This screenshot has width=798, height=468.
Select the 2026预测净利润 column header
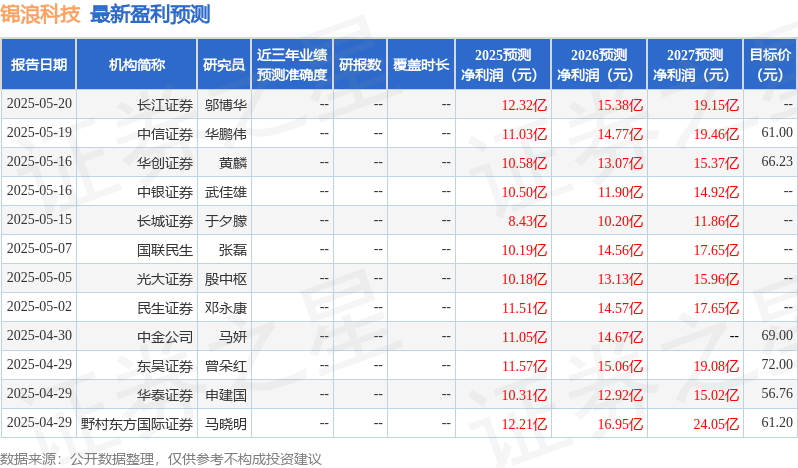[x=599, y=65]
